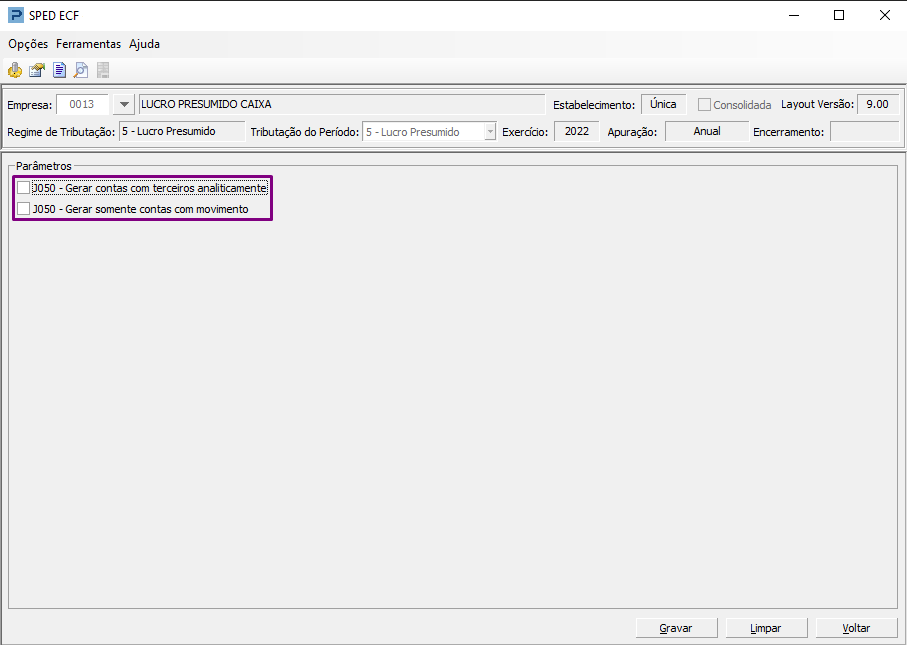The width and height of the screenshot is (907, 645).
Task: Click the yellow gear processing icon in toolbar
Action: coord(15,71)
